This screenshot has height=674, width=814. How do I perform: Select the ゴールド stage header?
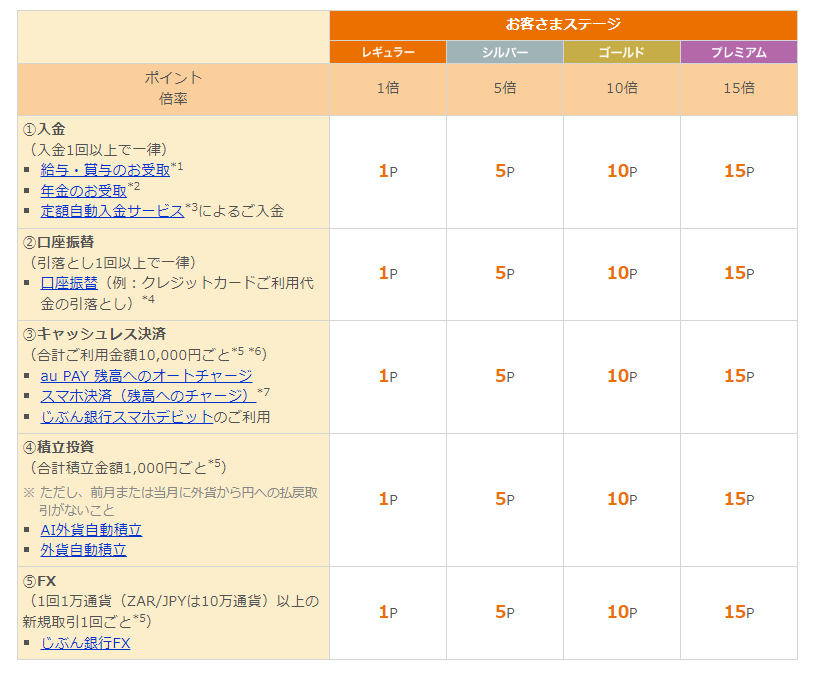coord(621,52)
